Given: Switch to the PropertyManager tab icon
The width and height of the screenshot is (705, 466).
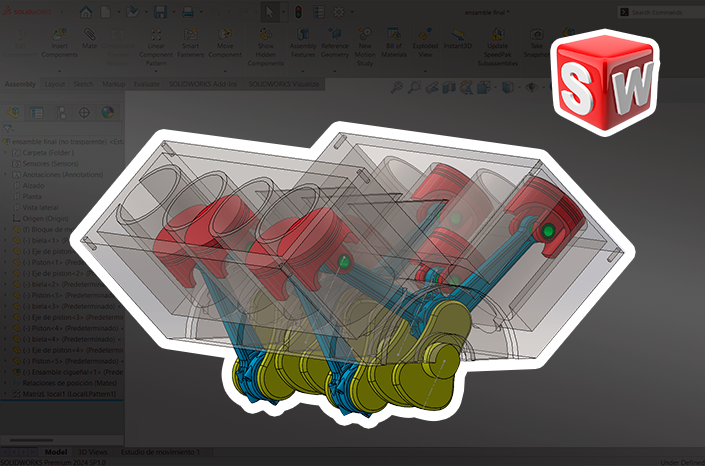Looking at the screenshot, I should click(x=36, y=112).
